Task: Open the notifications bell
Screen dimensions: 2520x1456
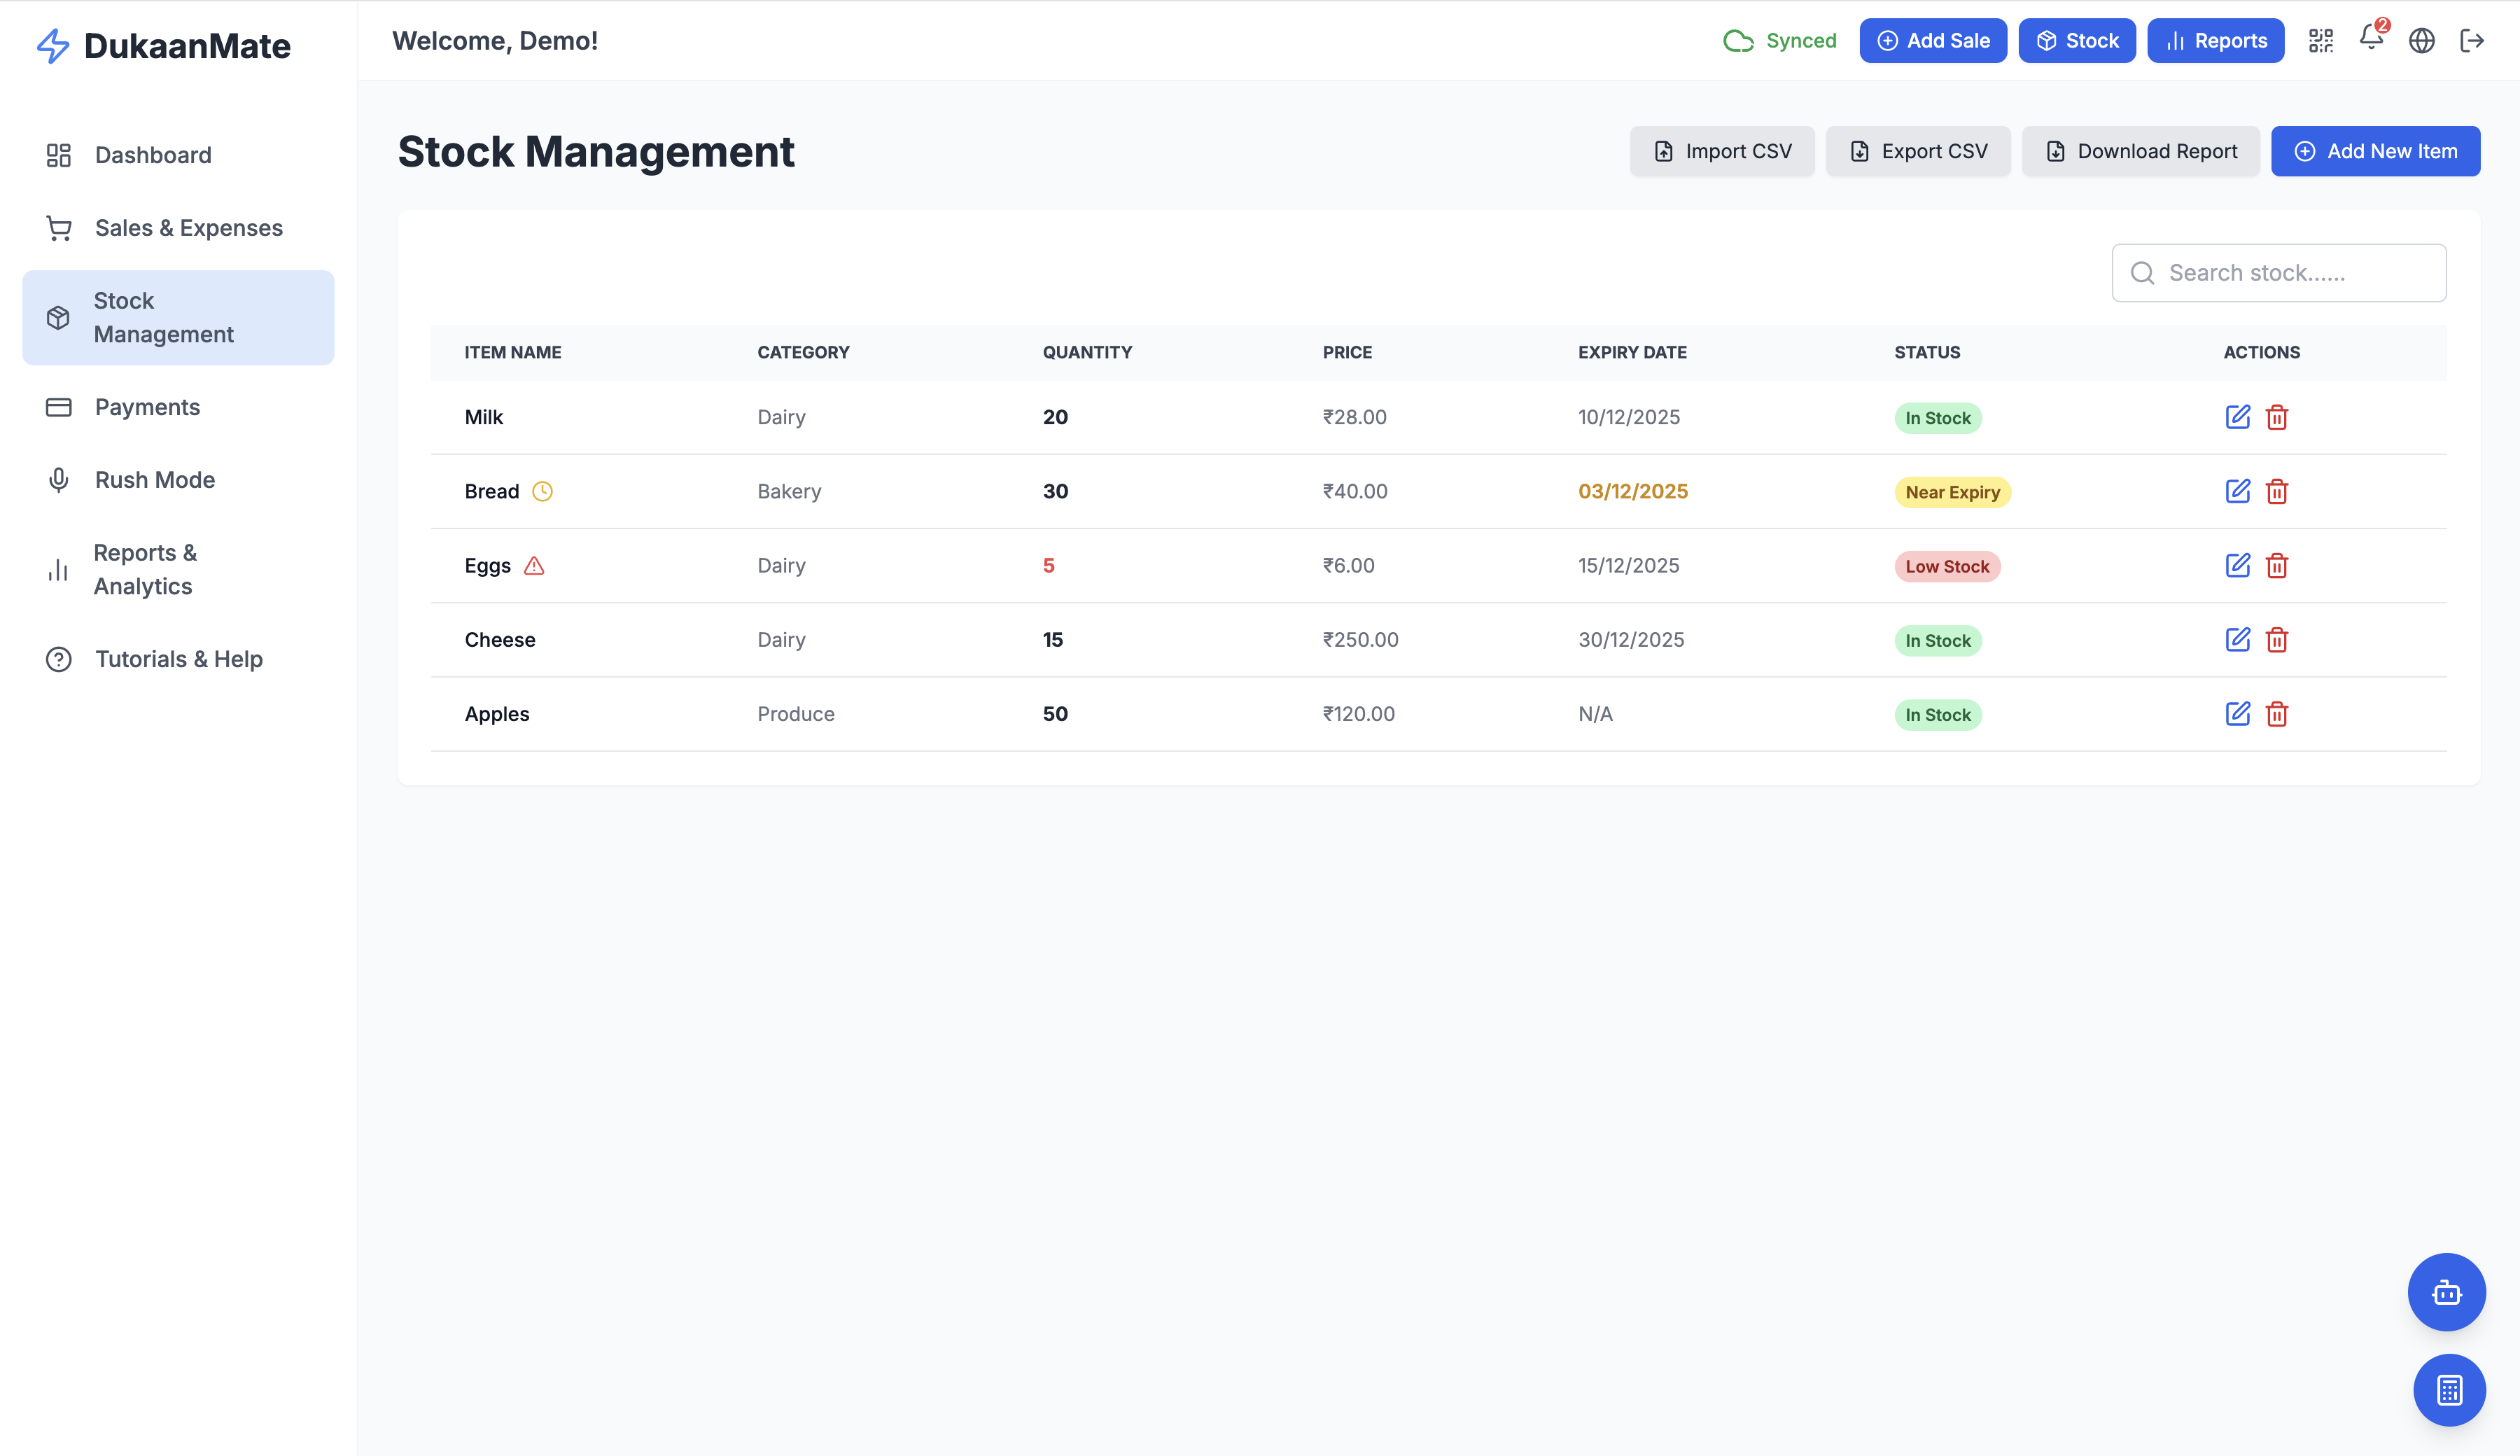Action: (x=2371, y=40)
